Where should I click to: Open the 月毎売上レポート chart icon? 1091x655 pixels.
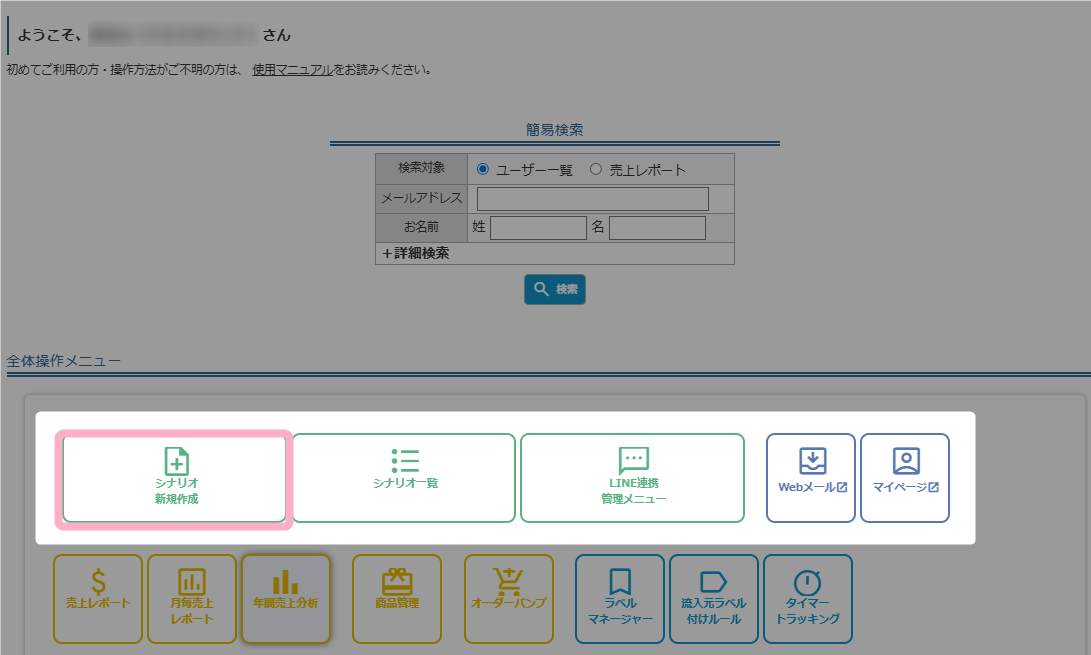(x=192, y=582)
